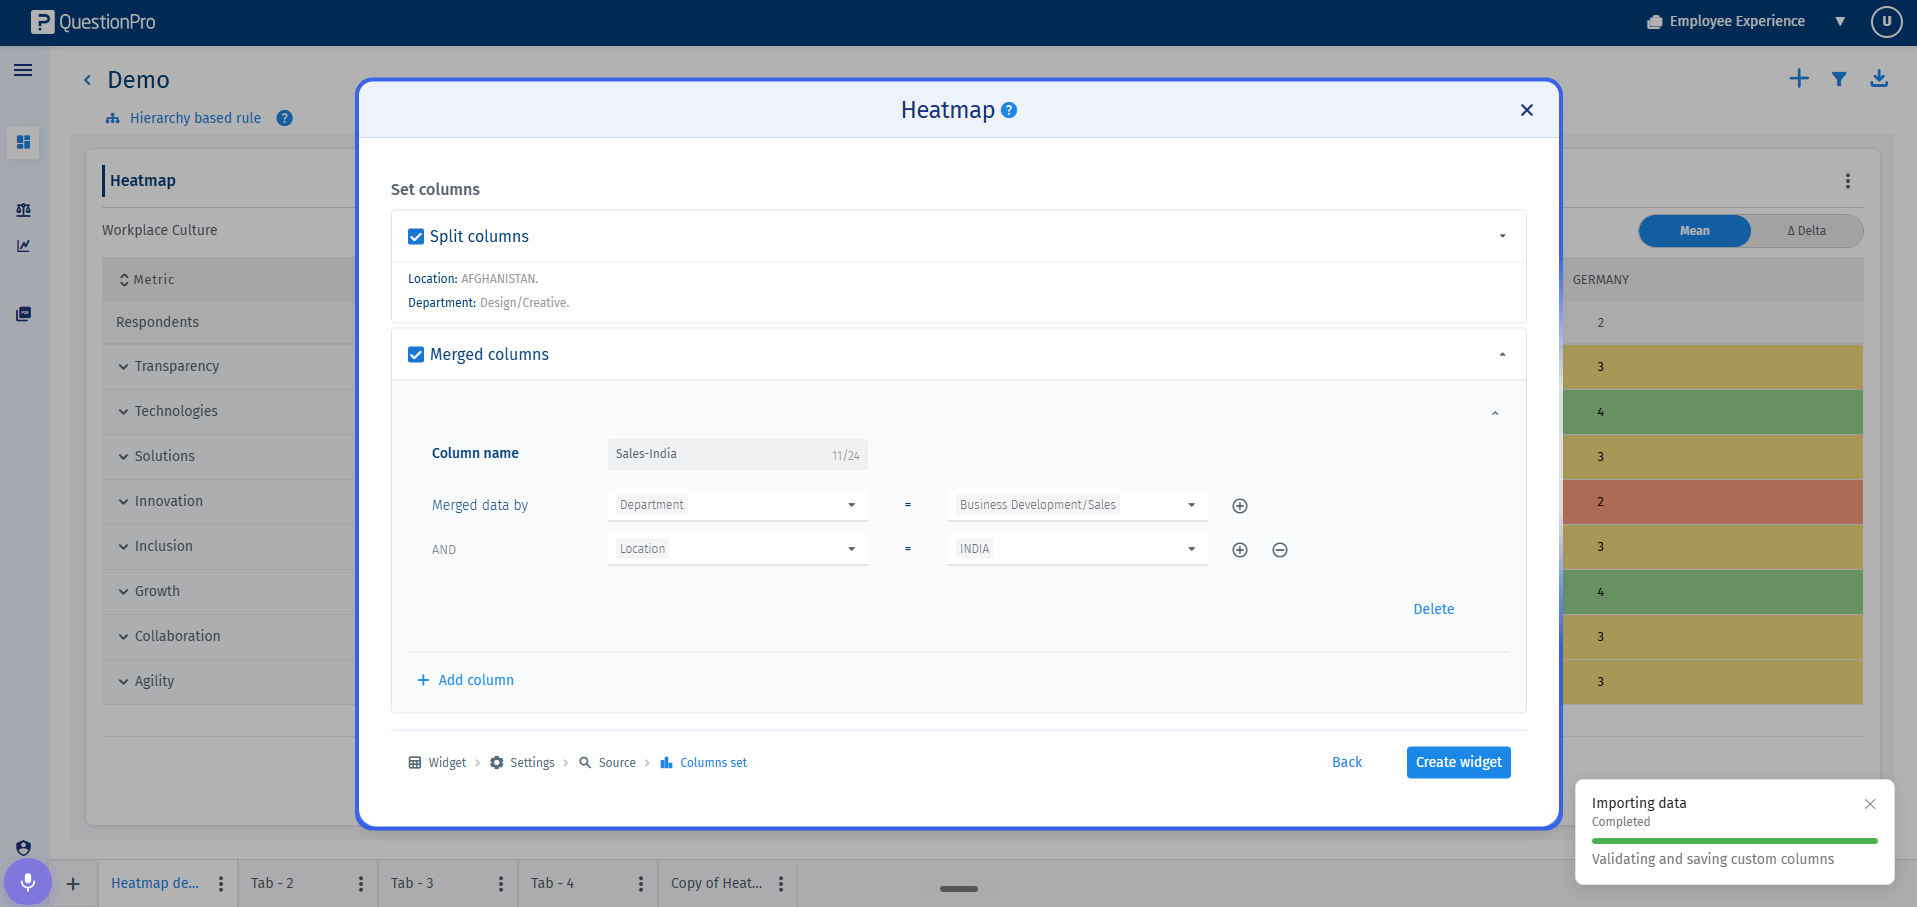This screenshot has width=1917, height=907.
Task: Activate the microphone button
Action: pyautogui.click(x=28, y=882)
